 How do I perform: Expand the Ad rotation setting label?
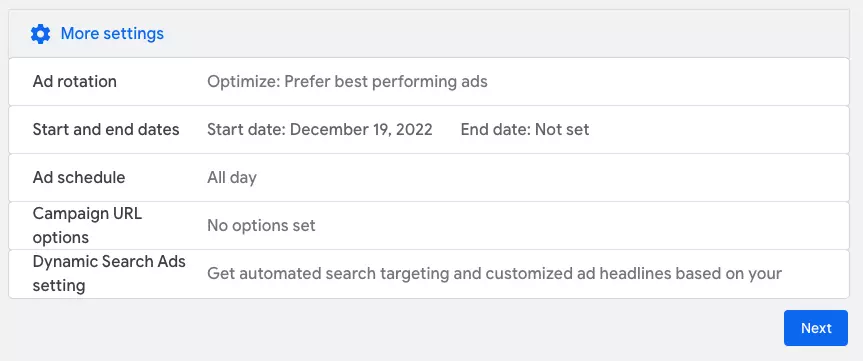click(x=75, y=81)
